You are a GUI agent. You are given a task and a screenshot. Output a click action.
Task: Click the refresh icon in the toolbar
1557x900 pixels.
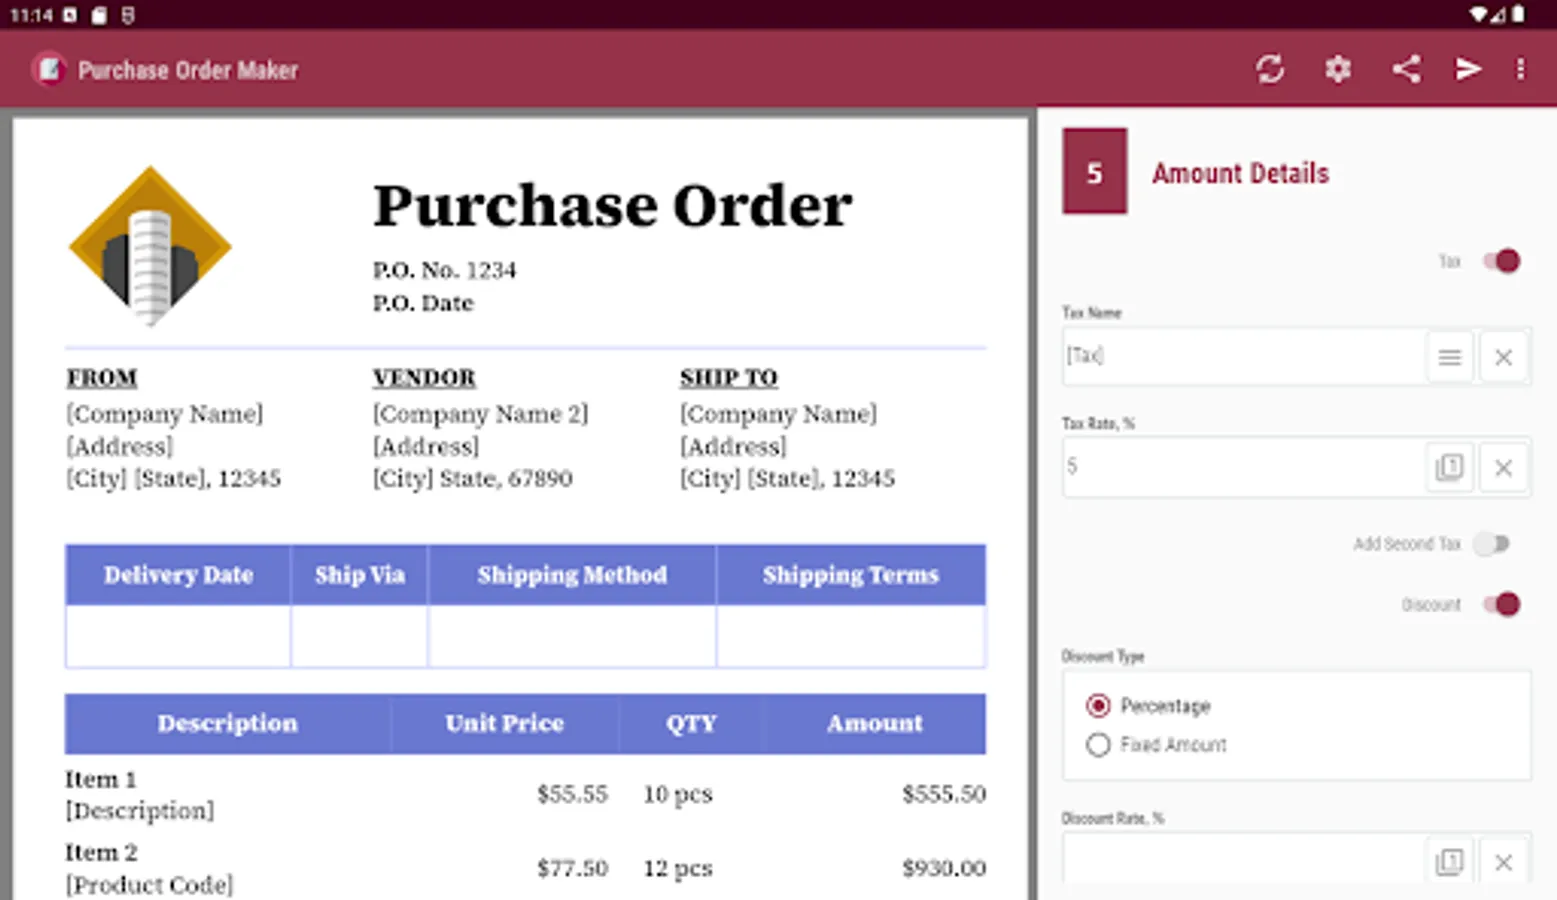(1270, 69)
